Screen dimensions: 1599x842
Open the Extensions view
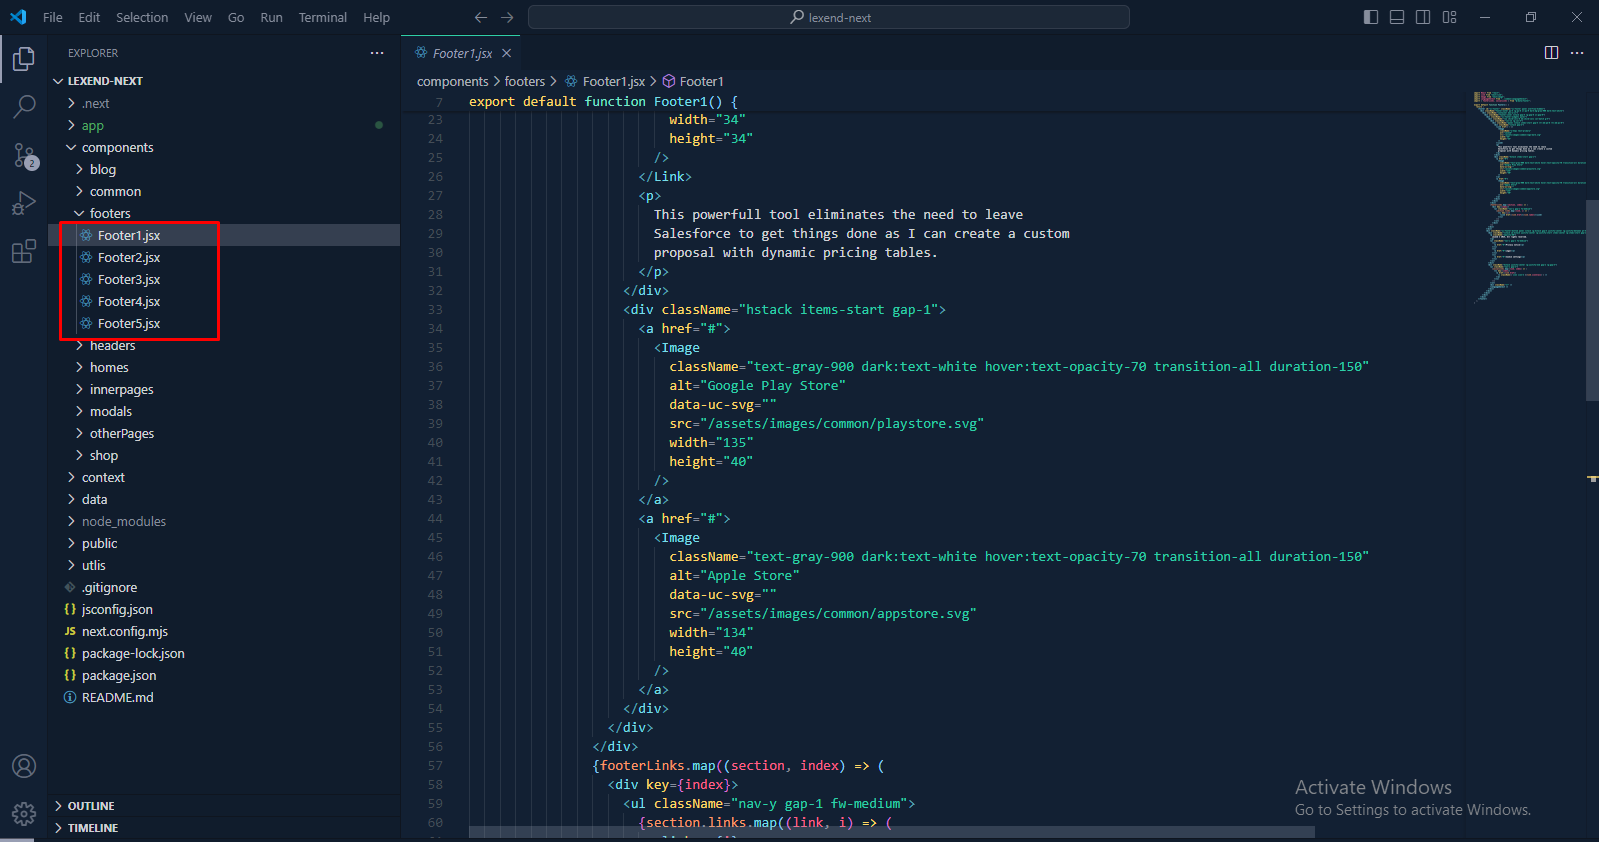[x=24, y=252]
